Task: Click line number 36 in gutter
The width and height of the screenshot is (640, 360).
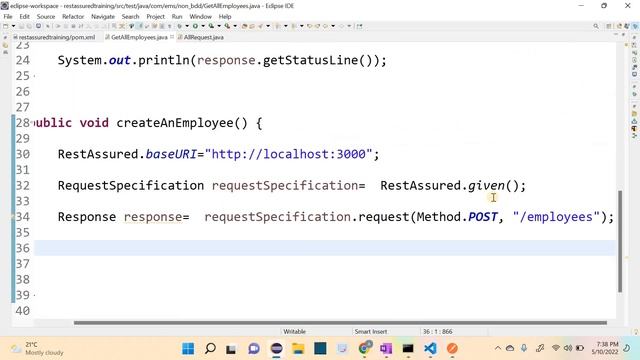Action: coord(23,248)
